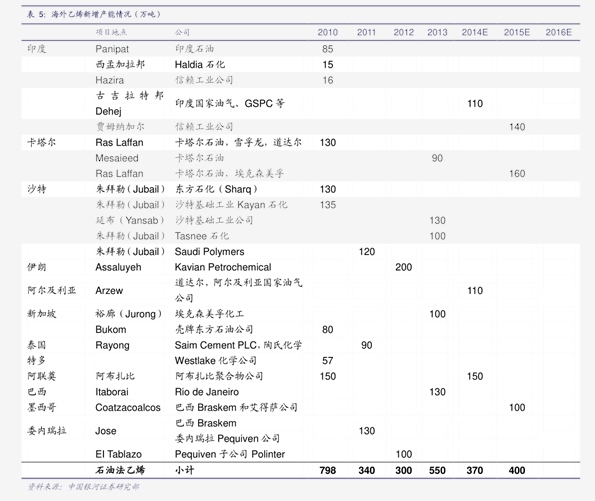Select the Hazira location cell
The image size is (595, 501).
(110, 80)
